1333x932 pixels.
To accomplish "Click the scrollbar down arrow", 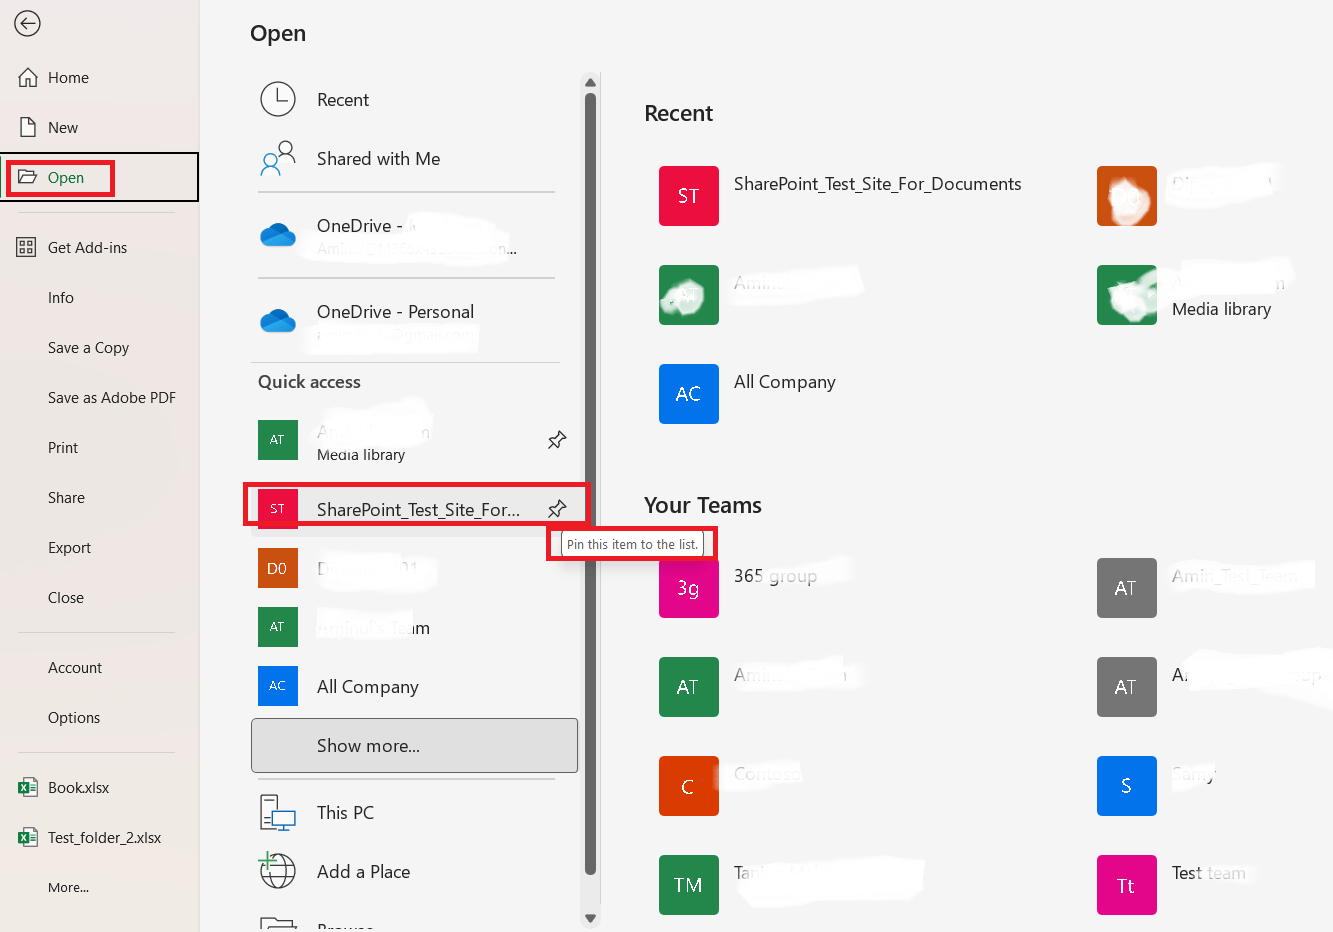I will tap(590, 916).
